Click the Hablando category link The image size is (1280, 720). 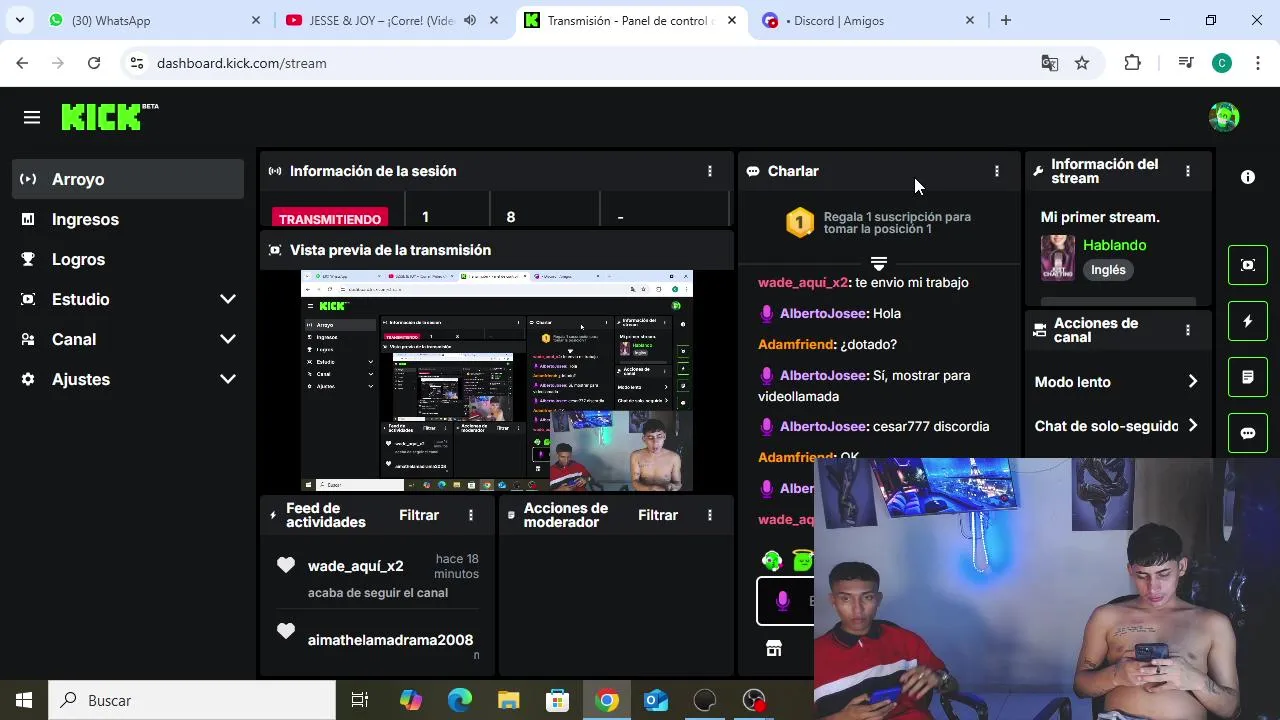pyautogui.click(x=1115, y=245)
